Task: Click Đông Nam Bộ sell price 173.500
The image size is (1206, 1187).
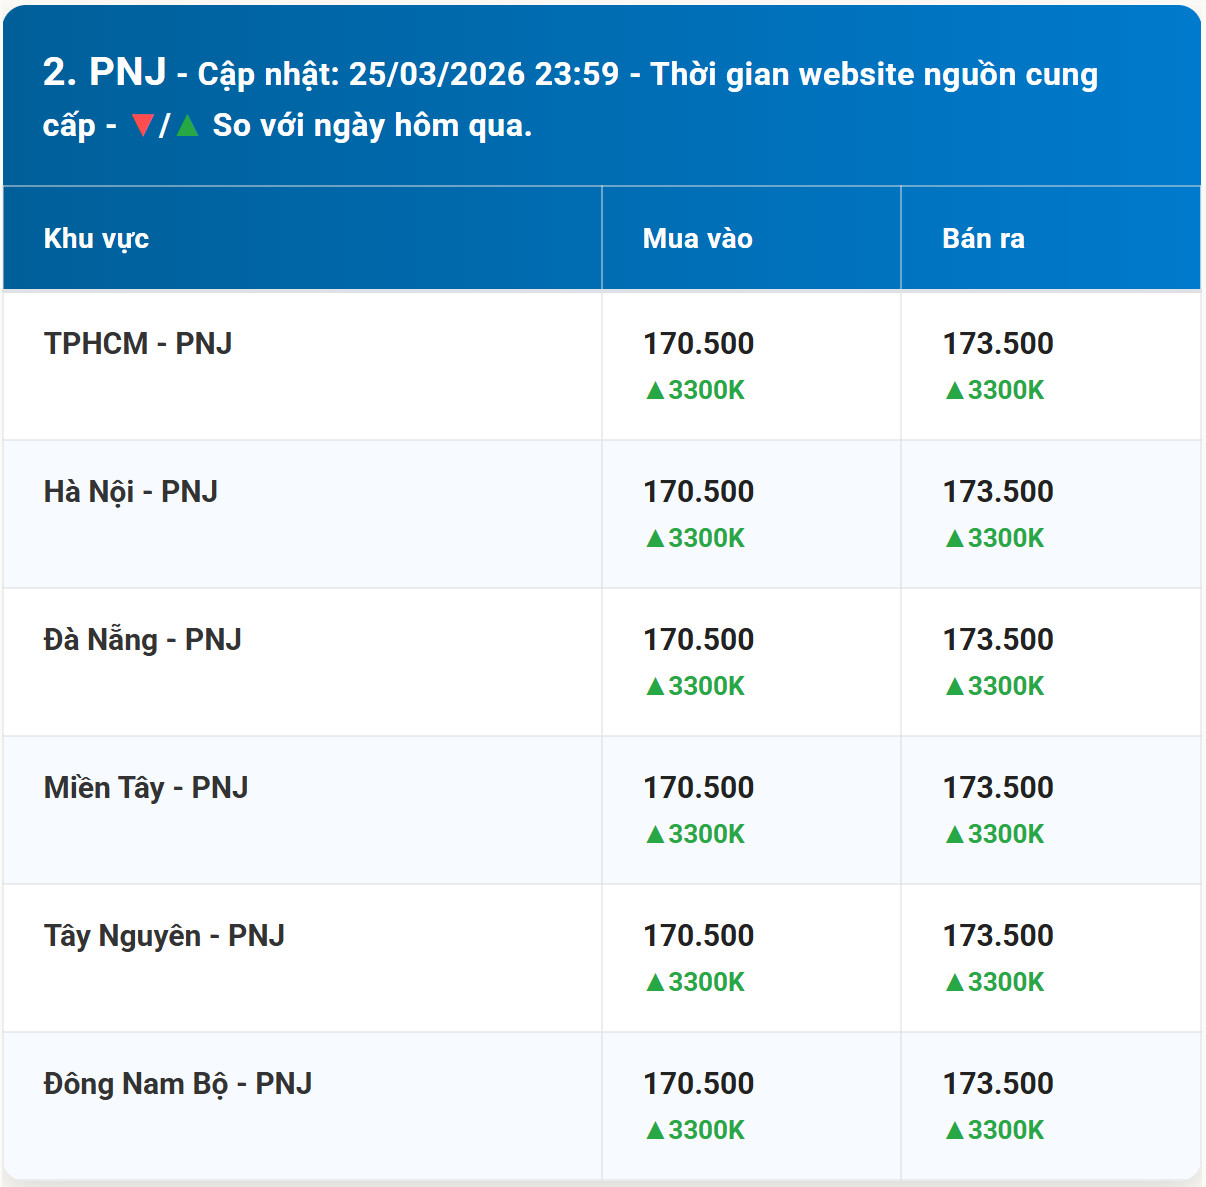Action: (998, 1084)
